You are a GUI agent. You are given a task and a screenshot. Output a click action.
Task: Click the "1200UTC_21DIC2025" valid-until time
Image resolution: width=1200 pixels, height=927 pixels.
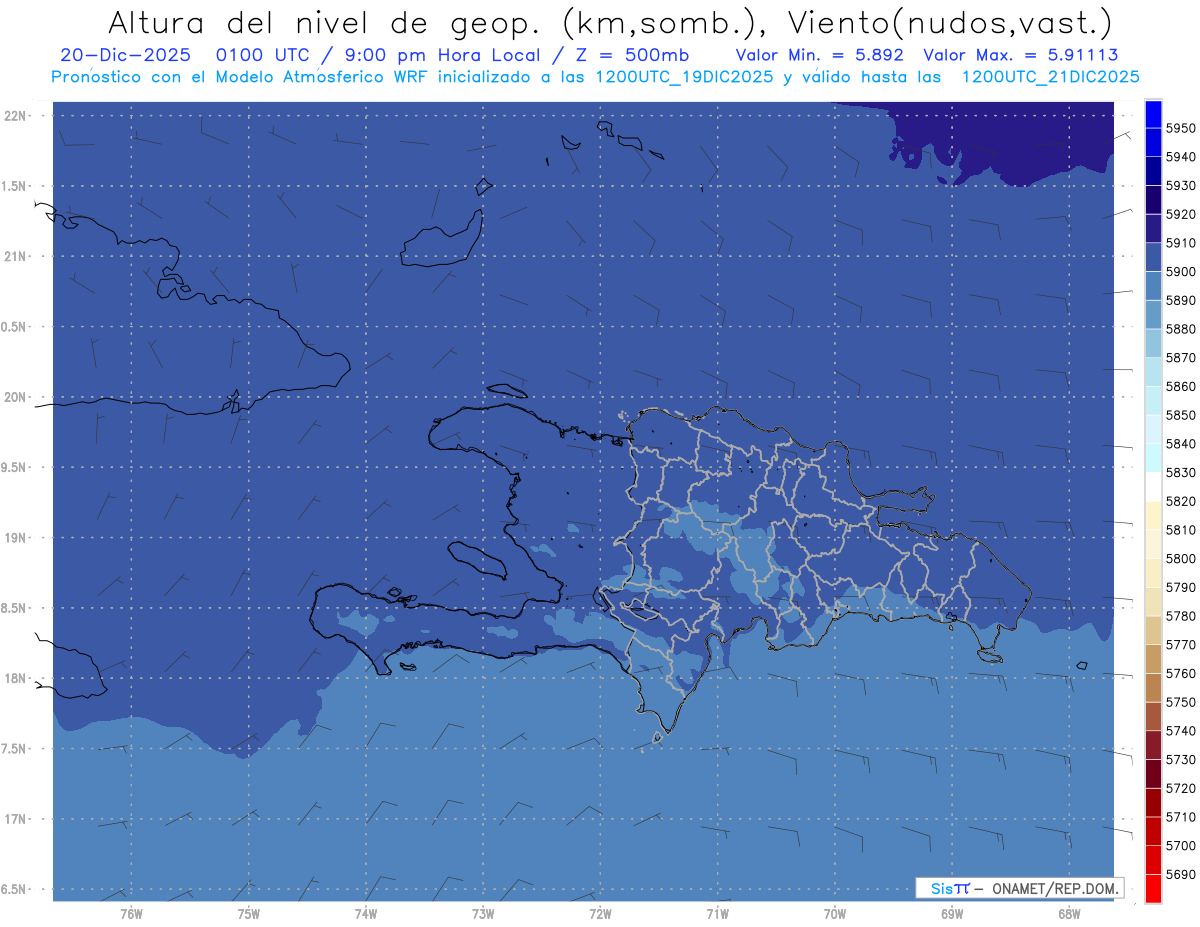pos(1049,76)
